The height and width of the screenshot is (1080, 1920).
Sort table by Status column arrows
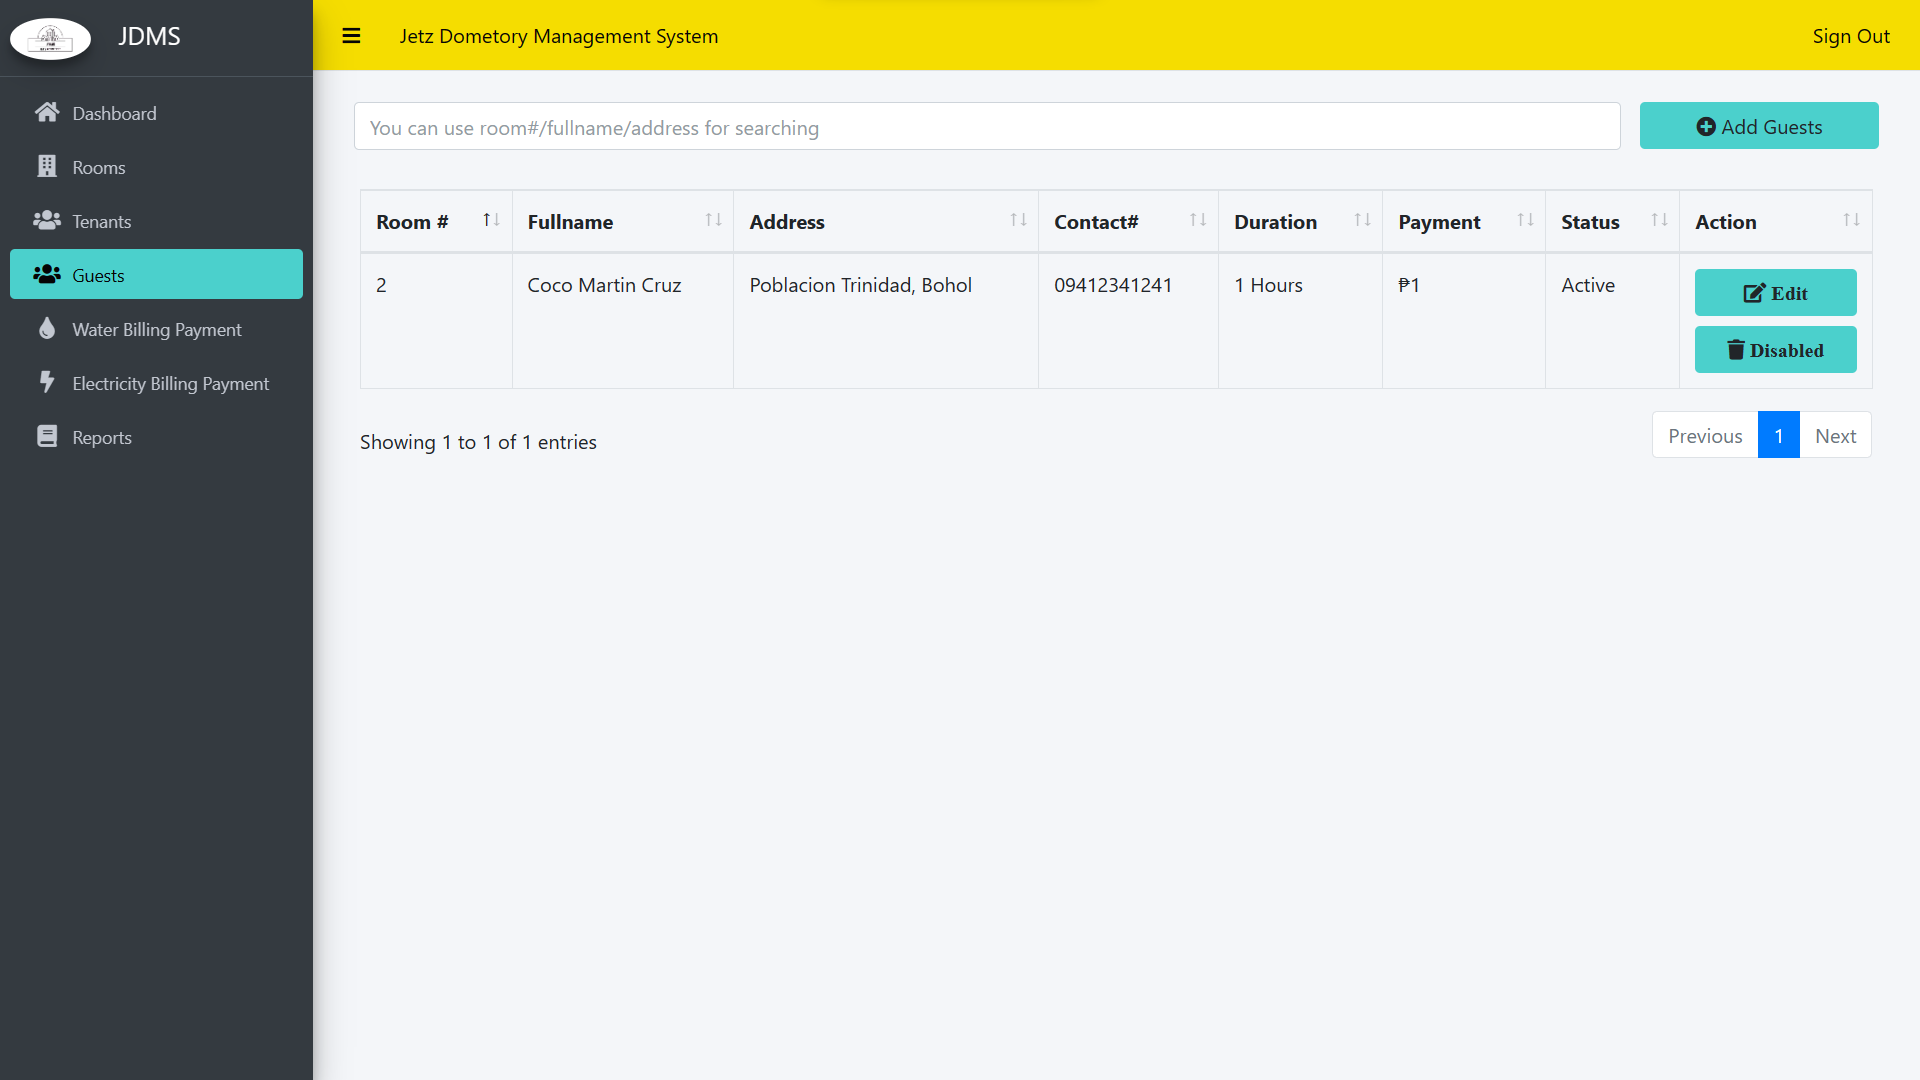(x=1659, y=220)
